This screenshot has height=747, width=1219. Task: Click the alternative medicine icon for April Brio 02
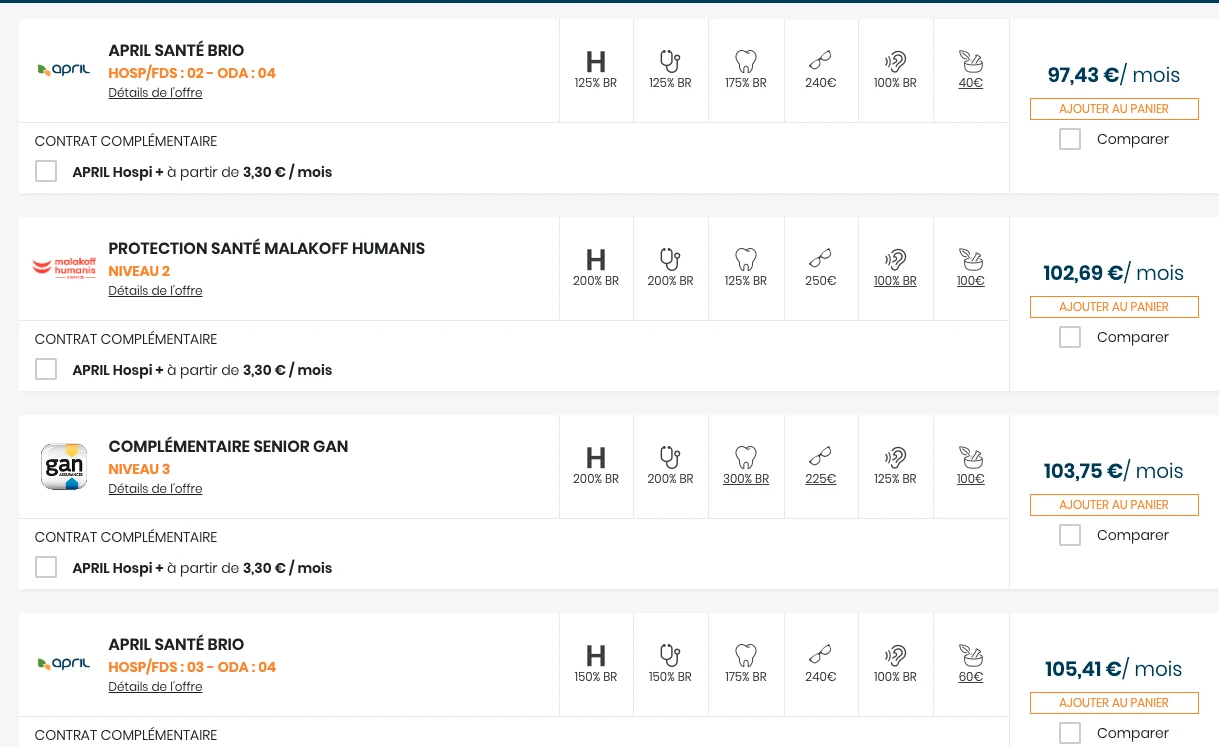pos(970,61)
